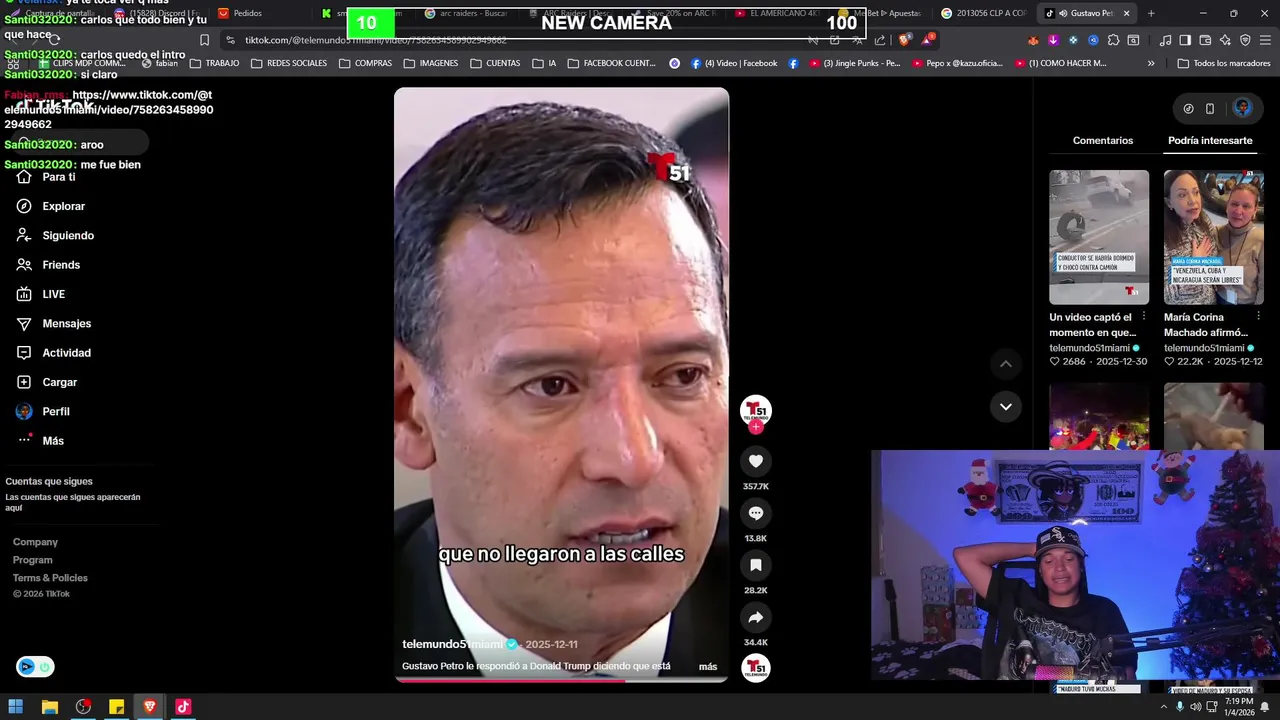The width and height of the screenshot is (1280, 720).
Task: Expand hidden bookmarks chevron
Action: click(x=1151, y=63)
